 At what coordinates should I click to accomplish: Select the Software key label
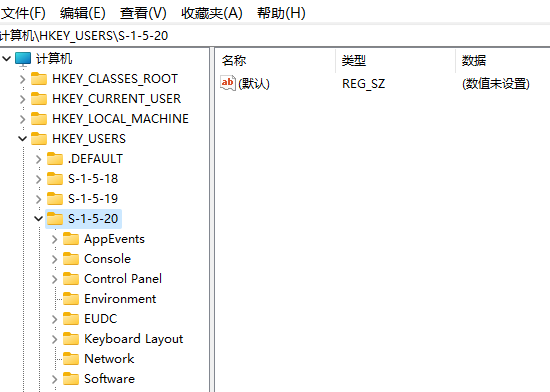pyautogui.click(x=109, y=379)
